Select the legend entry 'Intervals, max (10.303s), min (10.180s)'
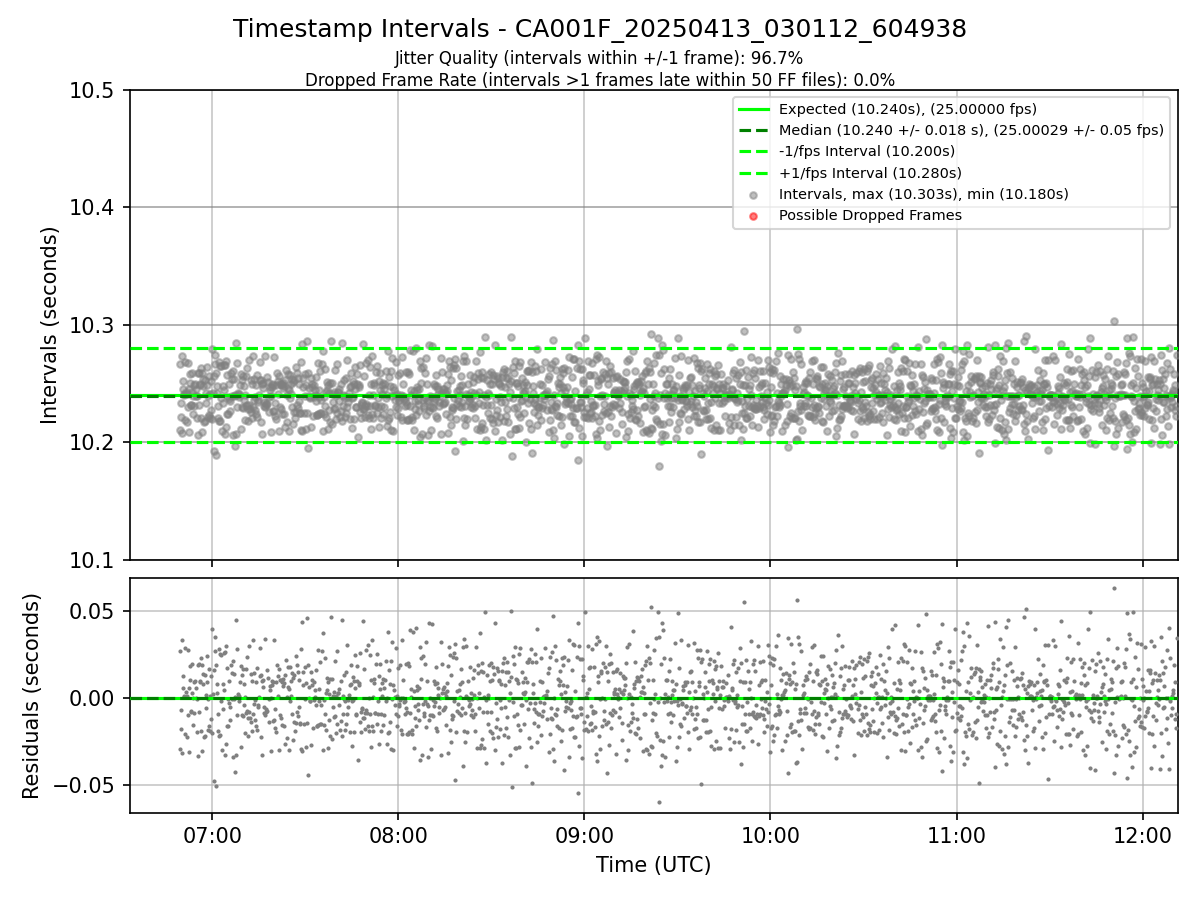Screen dimensions: 1200x900 click(x=924, y=194)
